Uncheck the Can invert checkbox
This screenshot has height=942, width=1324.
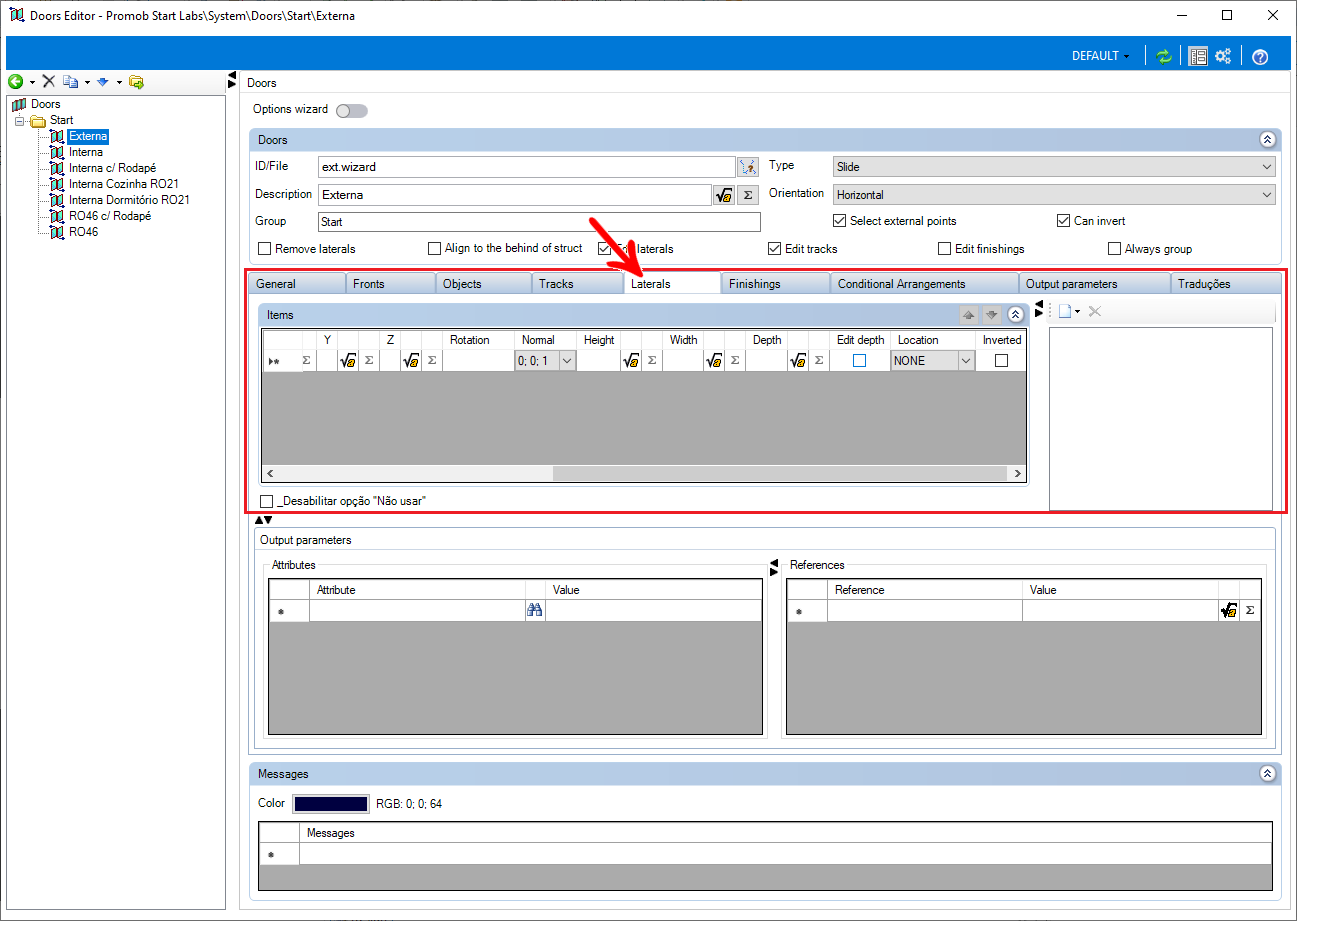[1063, 221]
